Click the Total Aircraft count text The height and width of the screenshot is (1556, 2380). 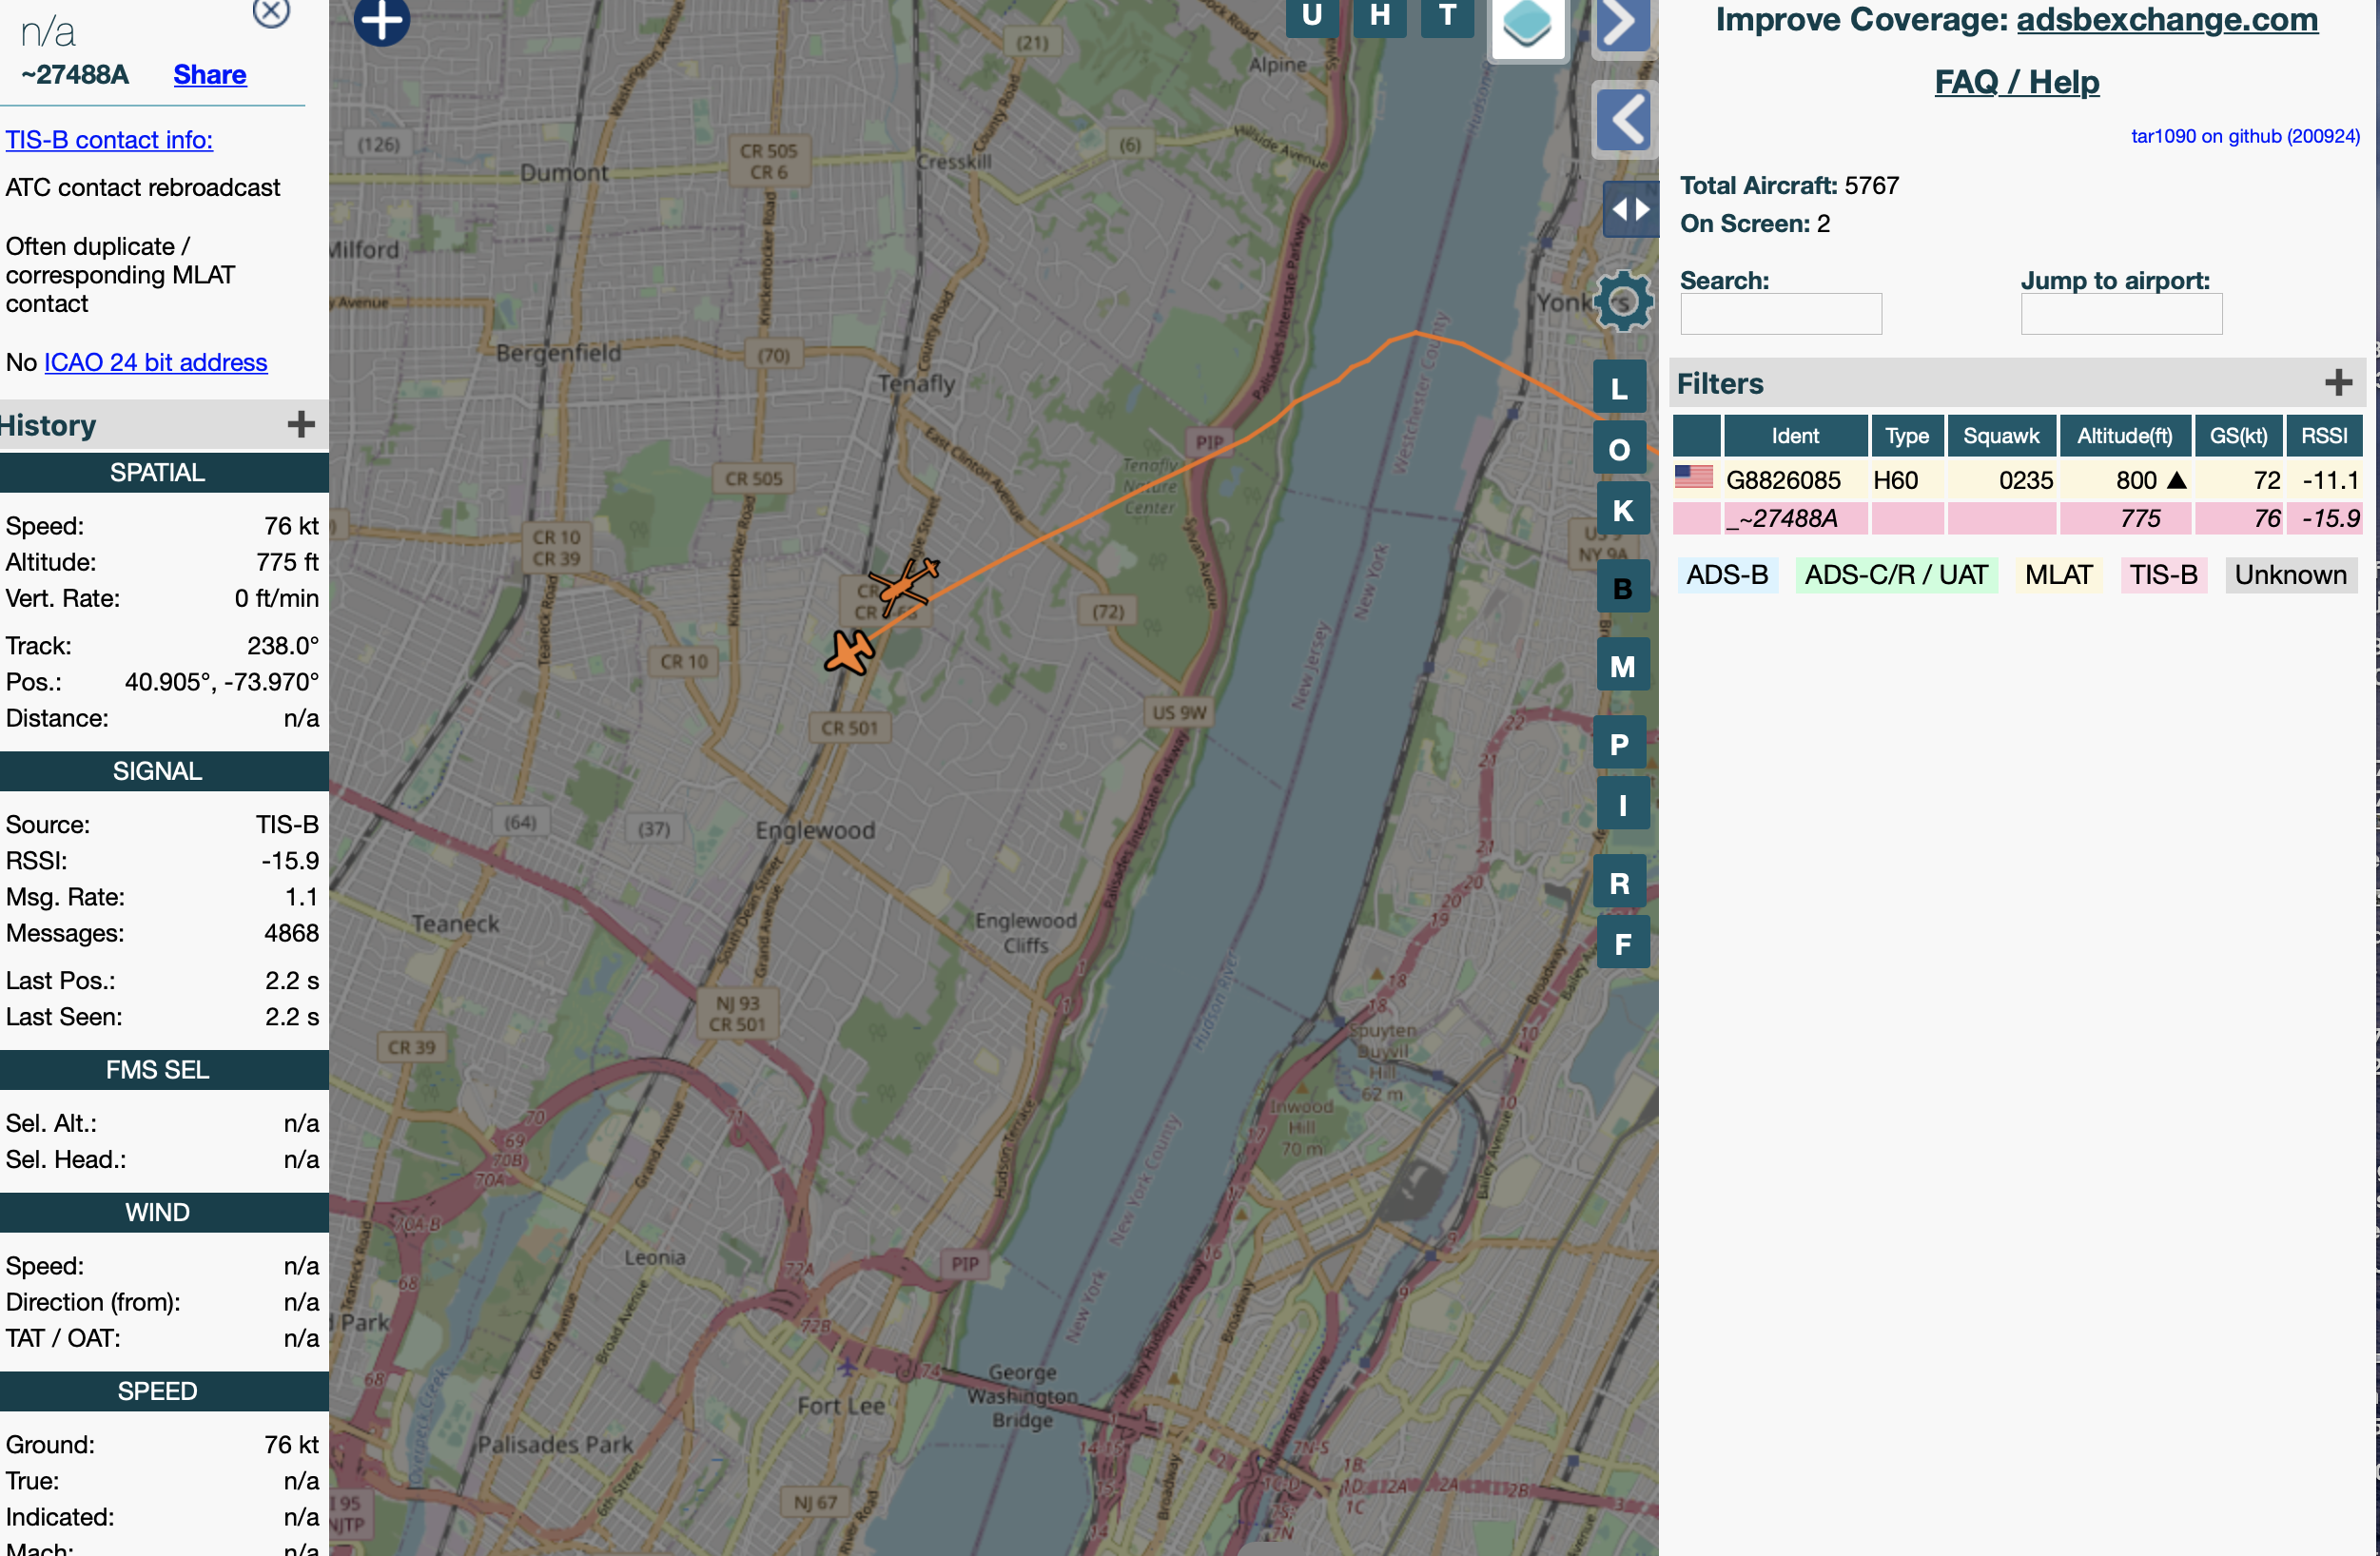(x=1789, y=185)
